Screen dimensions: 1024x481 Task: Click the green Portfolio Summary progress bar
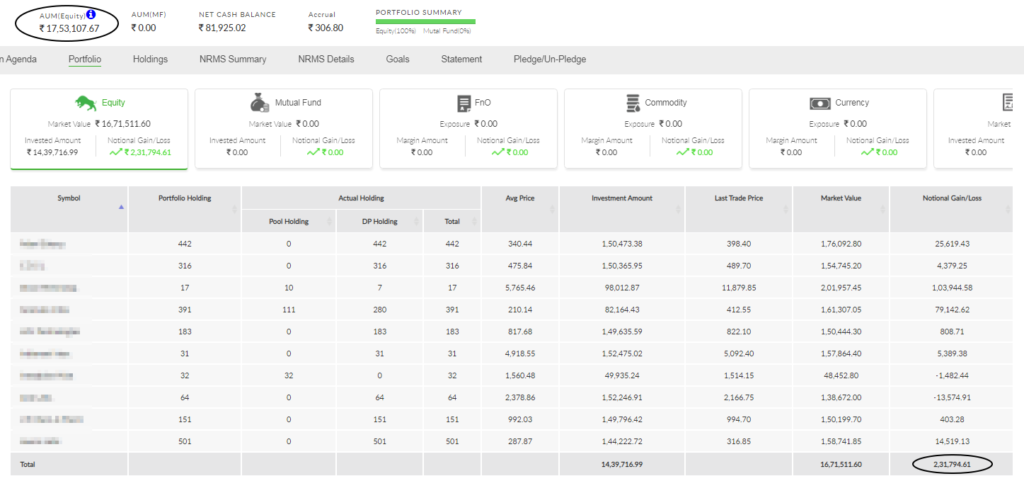425,22
